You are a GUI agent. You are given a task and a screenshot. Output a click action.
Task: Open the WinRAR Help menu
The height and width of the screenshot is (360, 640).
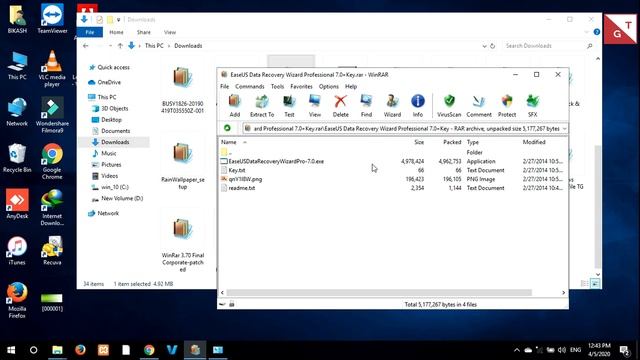tap(351, 87)
